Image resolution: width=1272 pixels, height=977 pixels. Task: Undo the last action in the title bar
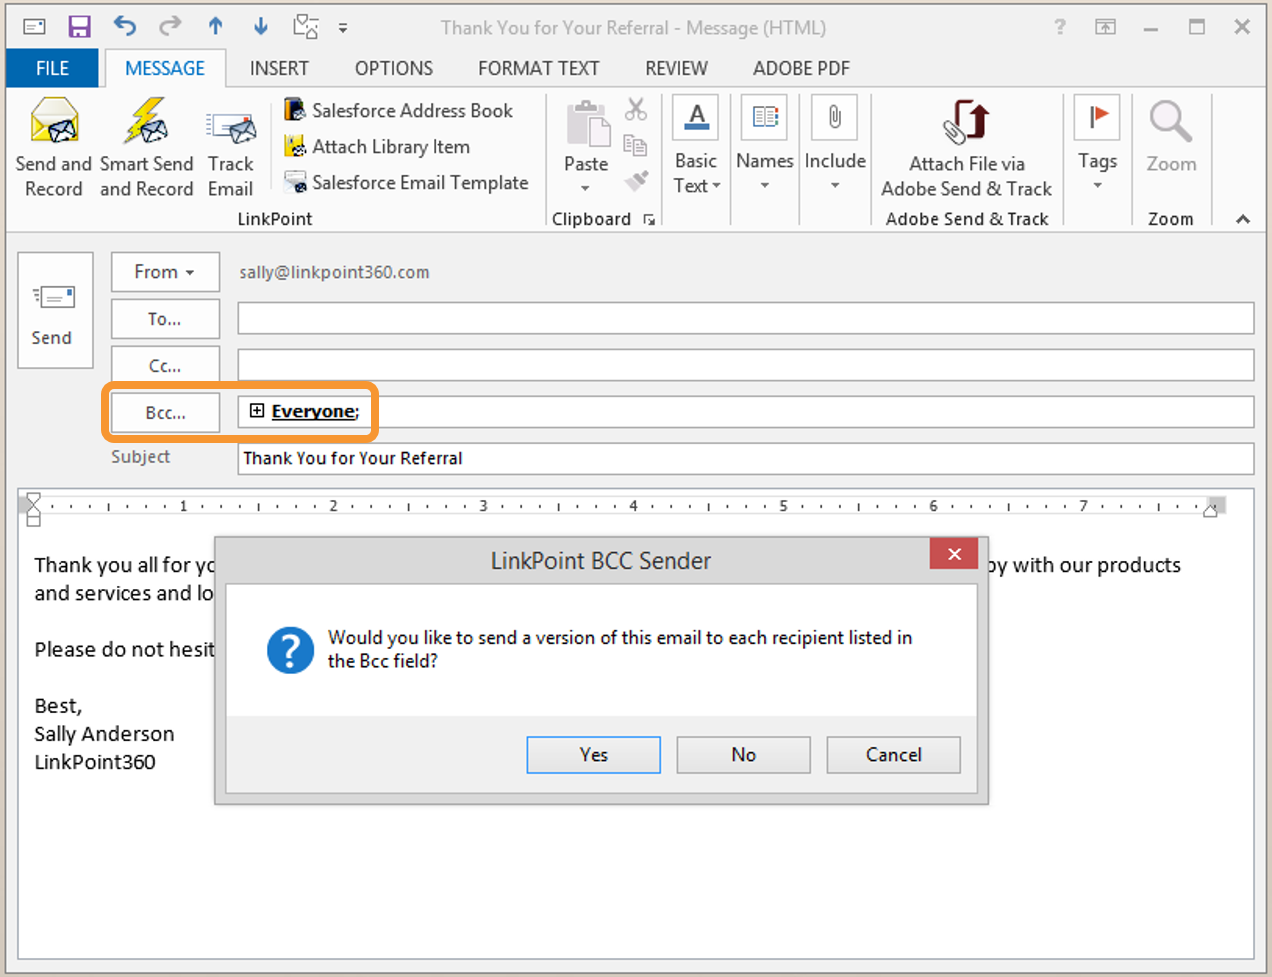click(x=124, y=26)
